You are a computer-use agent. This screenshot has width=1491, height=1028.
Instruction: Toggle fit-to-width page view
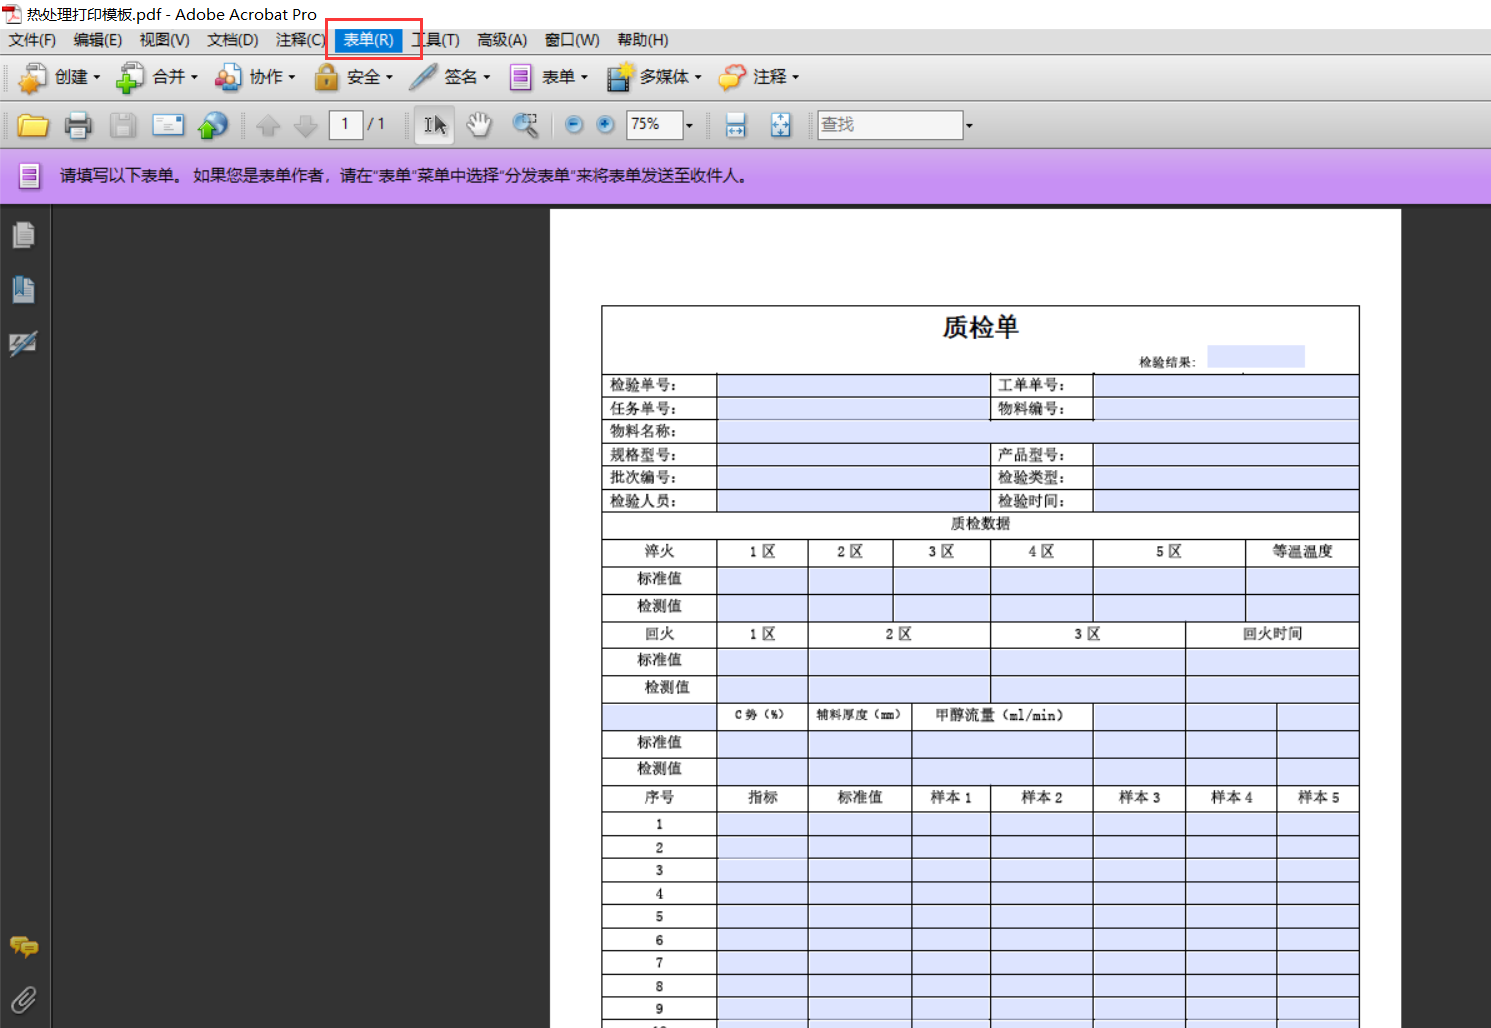[x=735, y=124]
